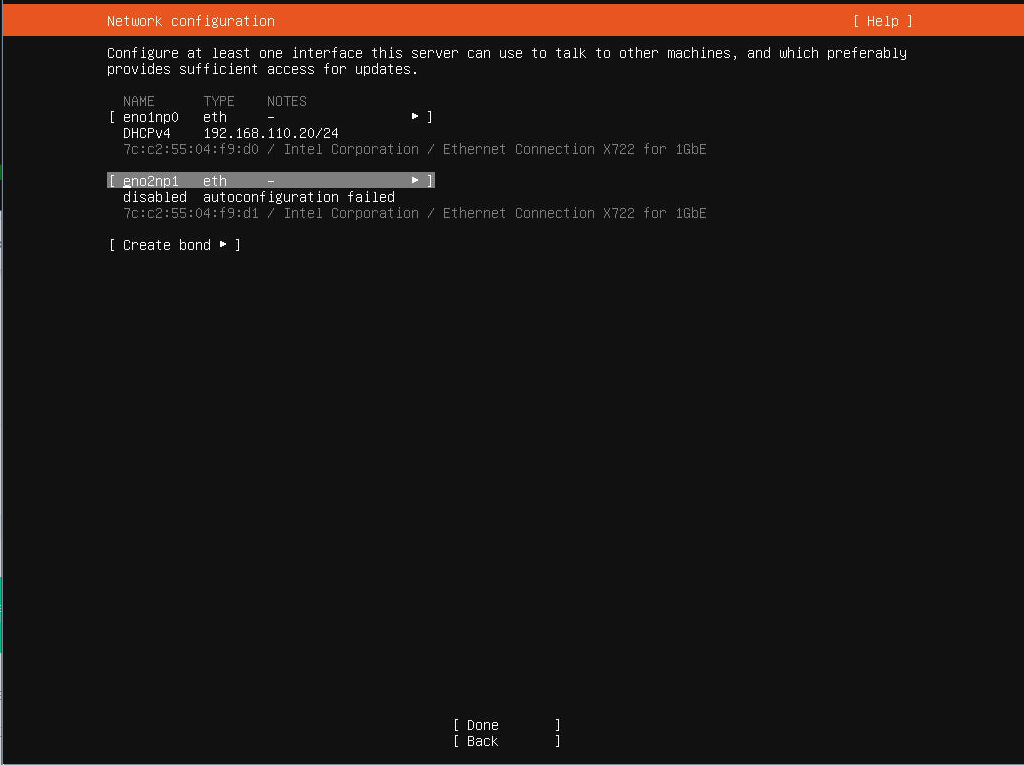
Task: Click the arrow beside Create bond
Action: click(222, 245)
